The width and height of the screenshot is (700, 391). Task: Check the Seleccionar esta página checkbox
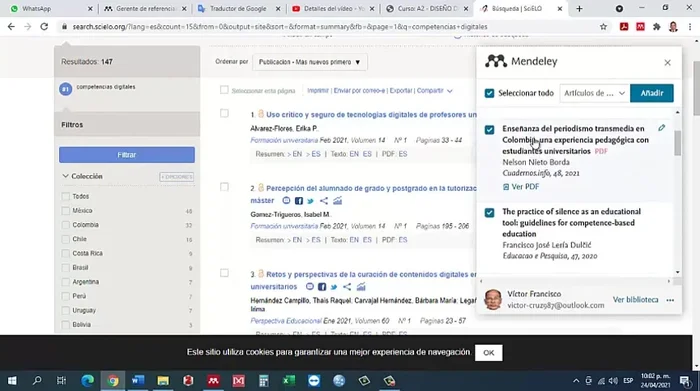point(224,90)
